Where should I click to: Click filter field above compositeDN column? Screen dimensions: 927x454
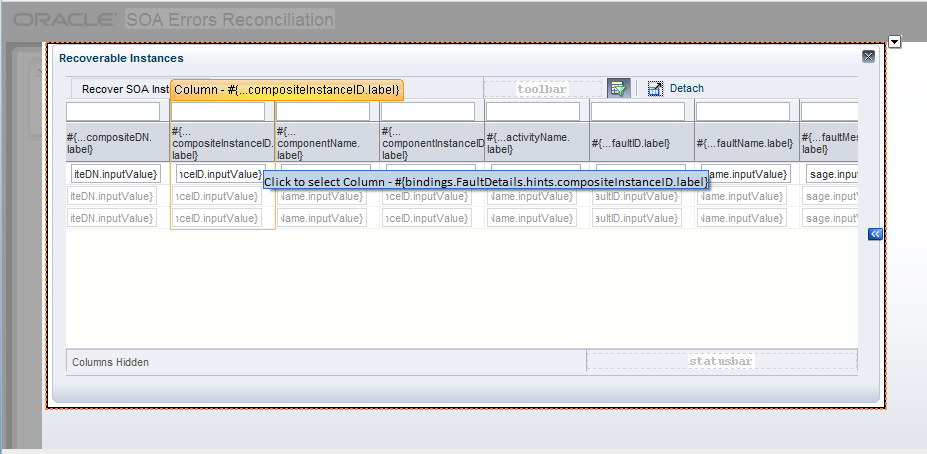coord(113,111)
